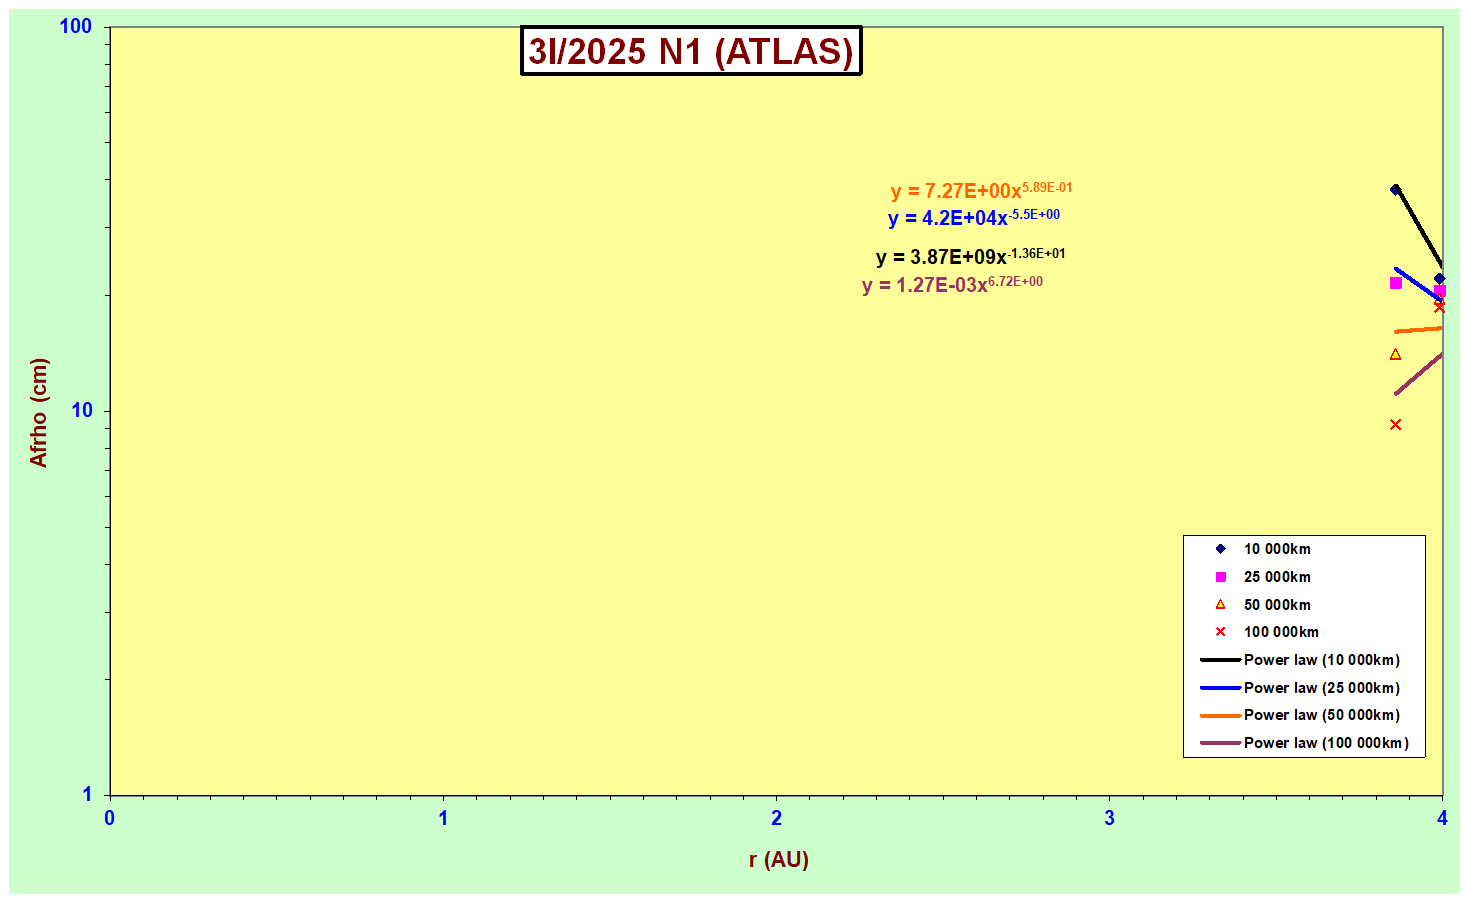Click the x-axis label 1
The width and height of the screenshot is (1466, 901).
click(443, 818)
